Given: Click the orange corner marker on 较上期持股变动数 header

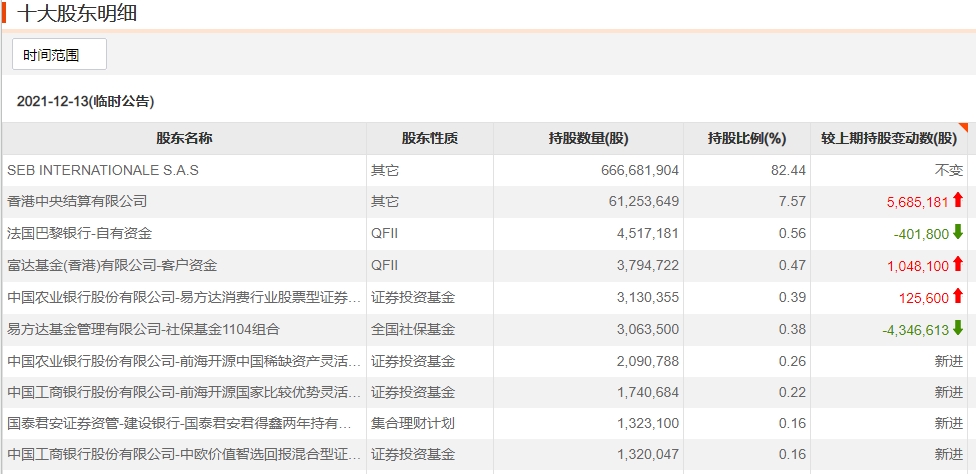Looking at the screenshot, I should [x=964, y=128].
